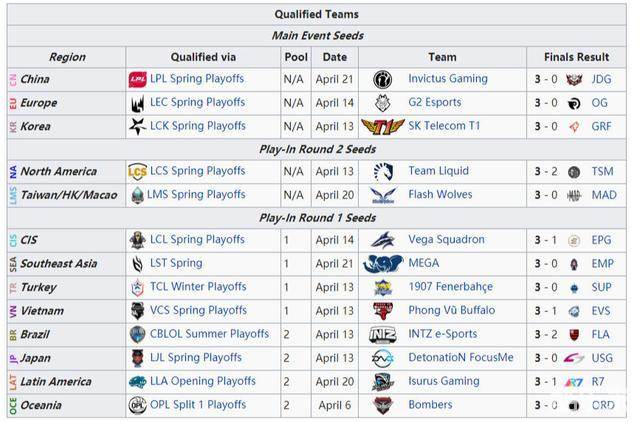The image size is (640, 422).
Task: Click the Invictus Gaming team logo
Action: click(x=382, y=79)
